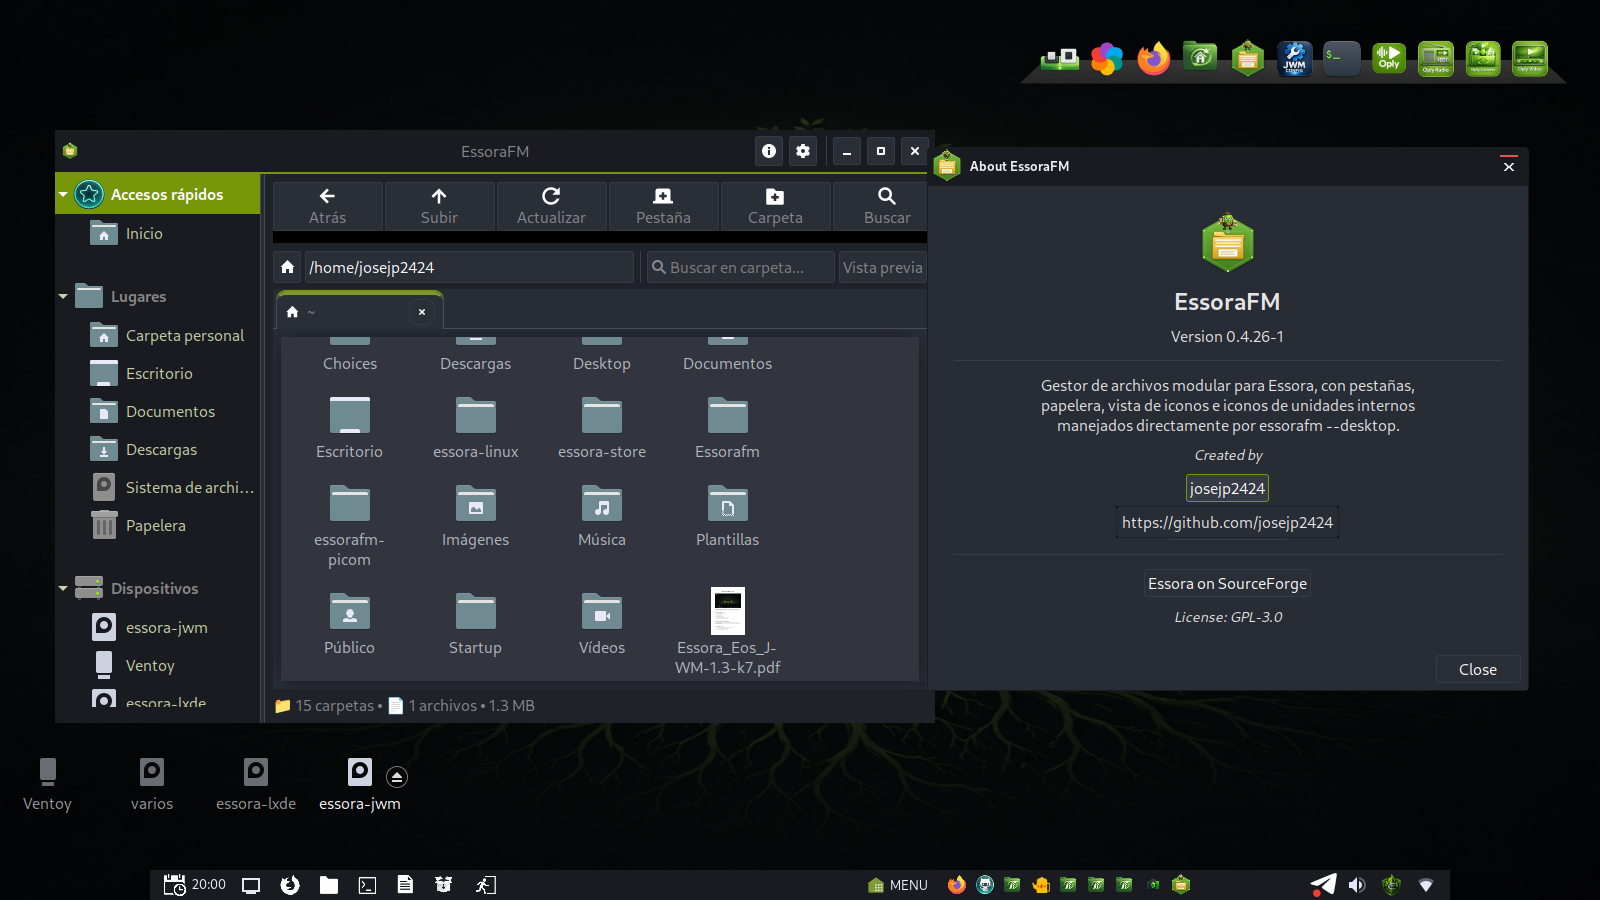Open a new tab with Pestaña
Viewport: 1600px width, 900px height.
pos(663,206)
